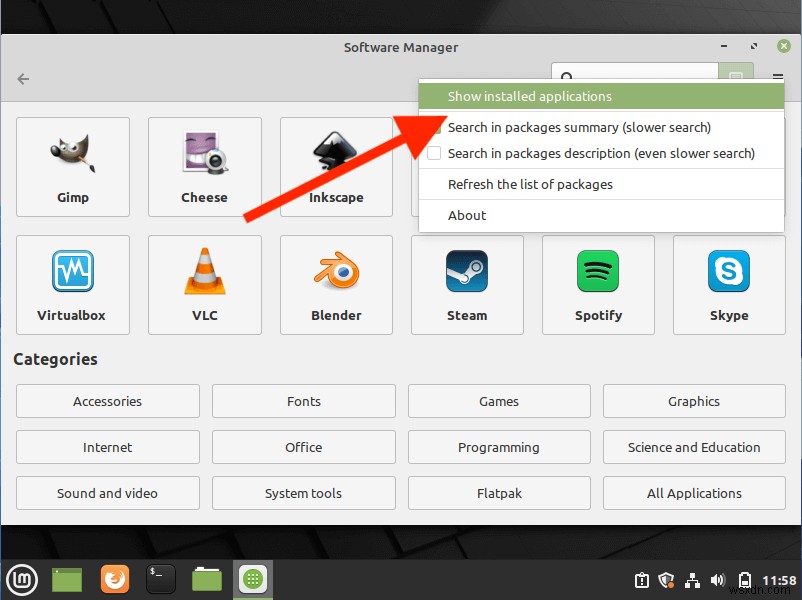
Task: Open the All Applications category
Action: [693, 493]
